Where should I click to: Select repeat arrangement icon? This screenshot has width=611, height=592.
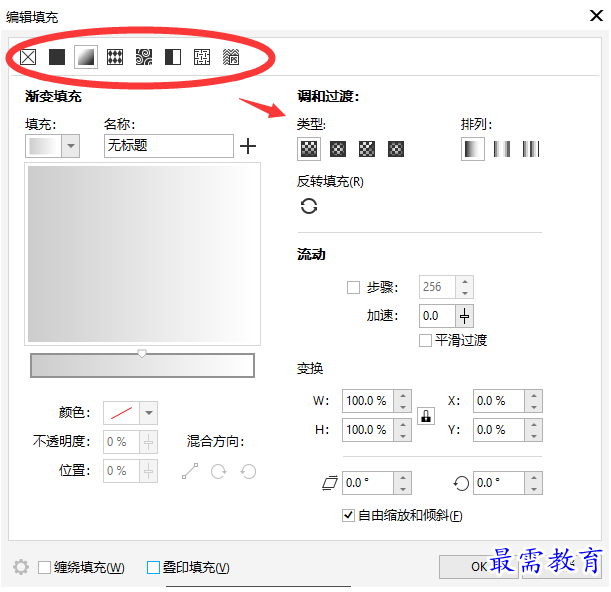531,149
